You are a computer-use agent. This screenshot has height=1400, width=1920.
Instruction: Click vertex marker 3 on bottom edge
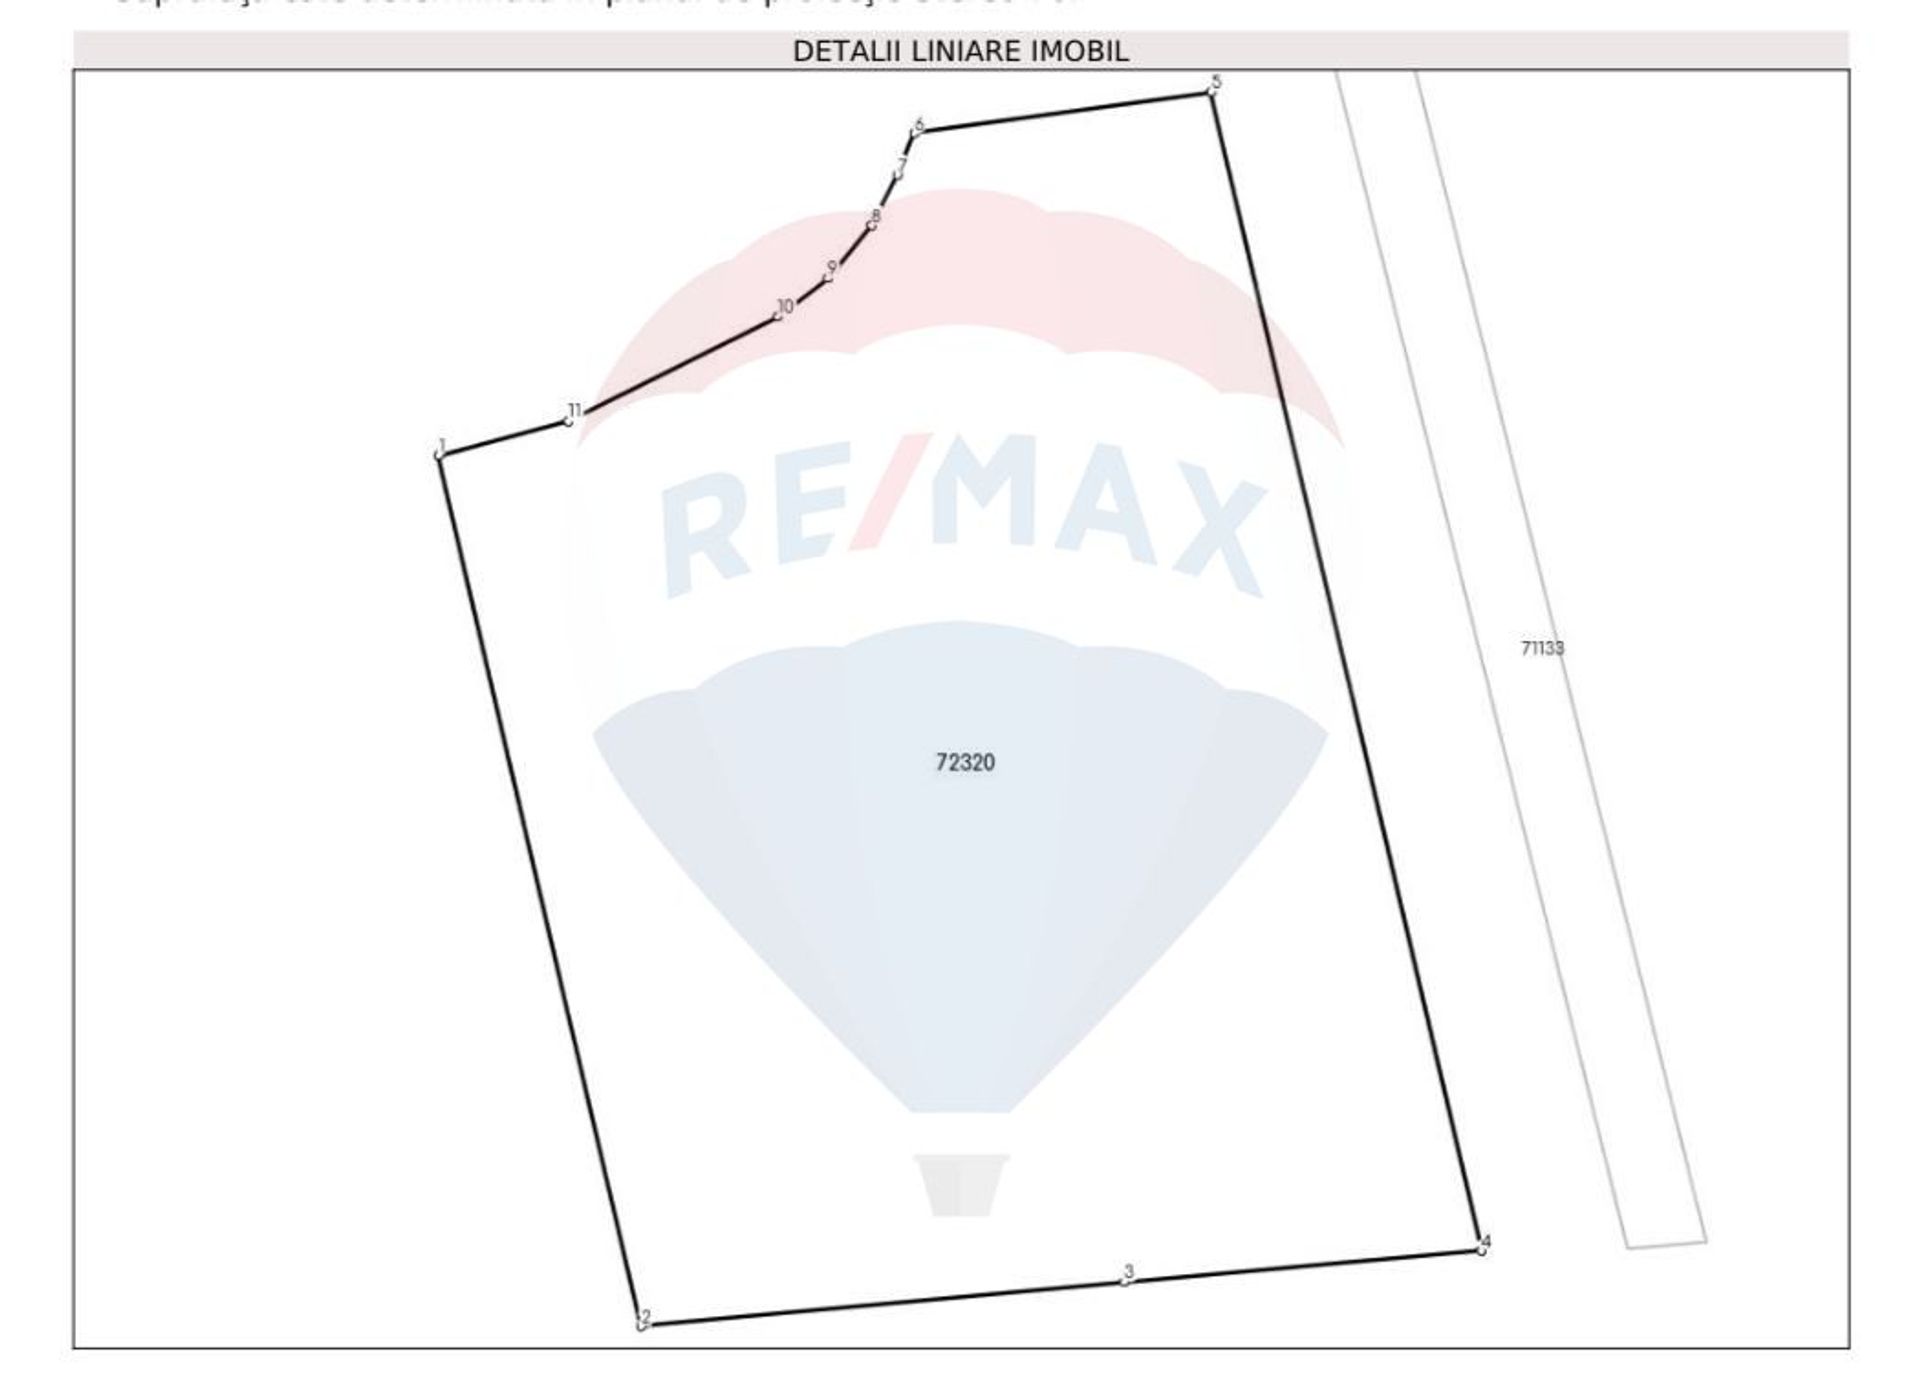click(1126, 1280)
